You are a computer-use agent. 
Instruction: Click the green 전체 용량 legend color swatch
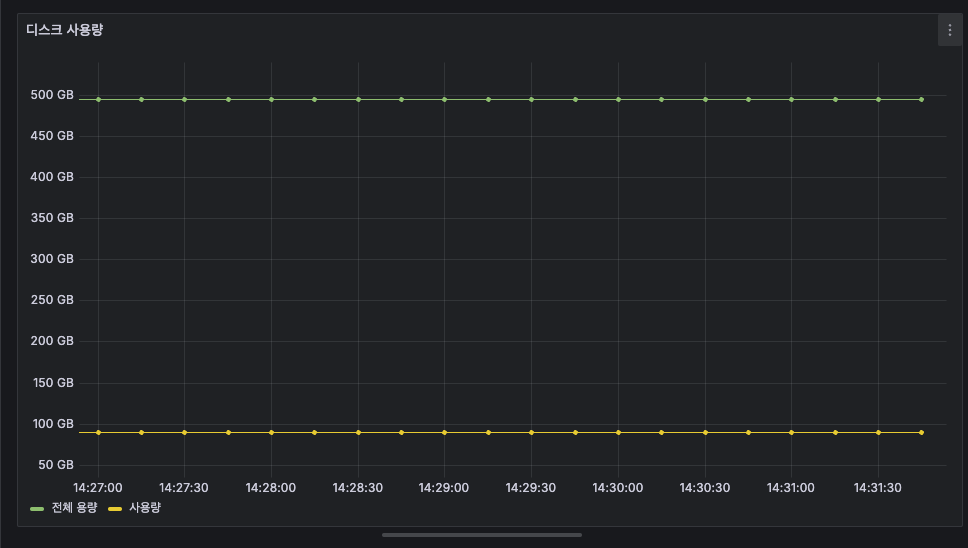37,509
